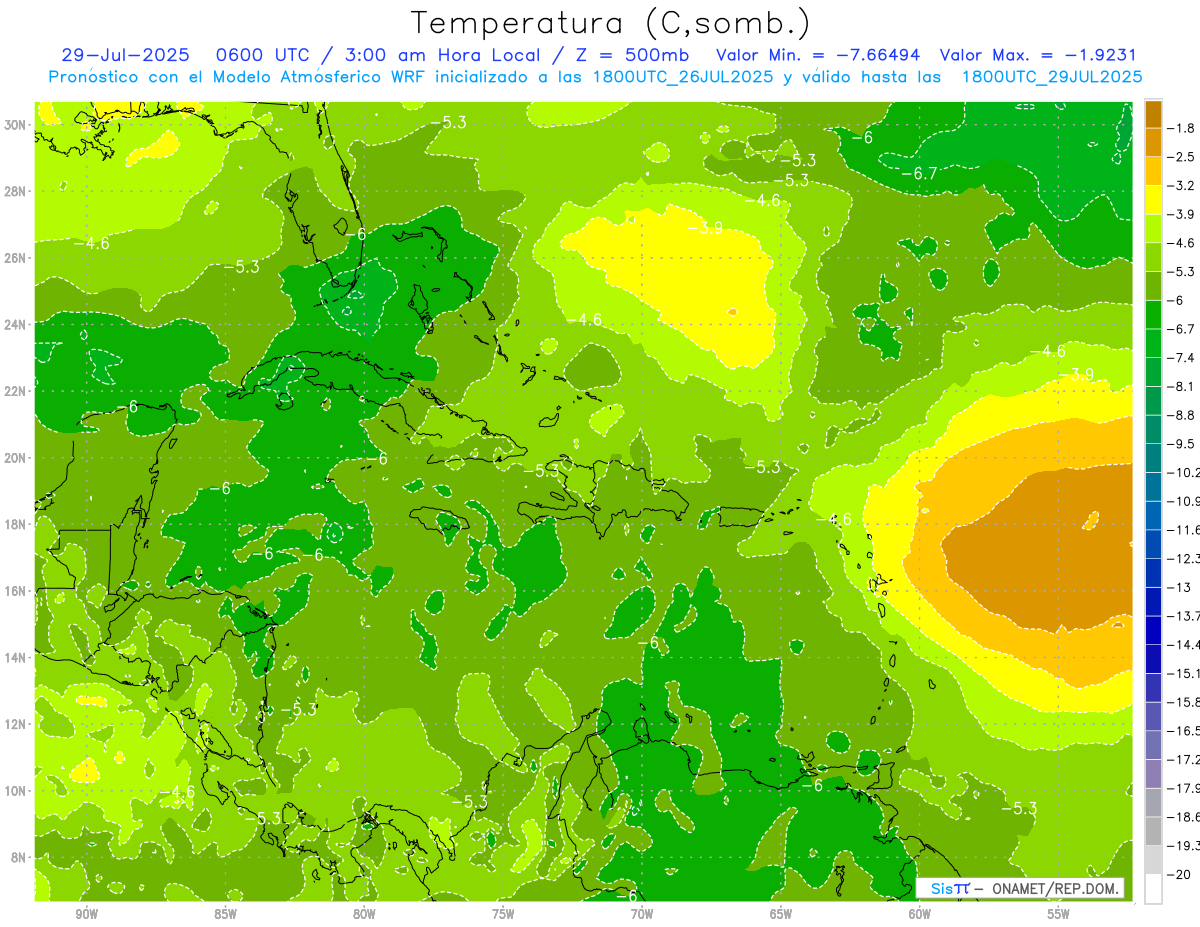Screen dimensions: 1200x927
Task: Click the -14.4 value on the legend
Action: pos(1183,644)
